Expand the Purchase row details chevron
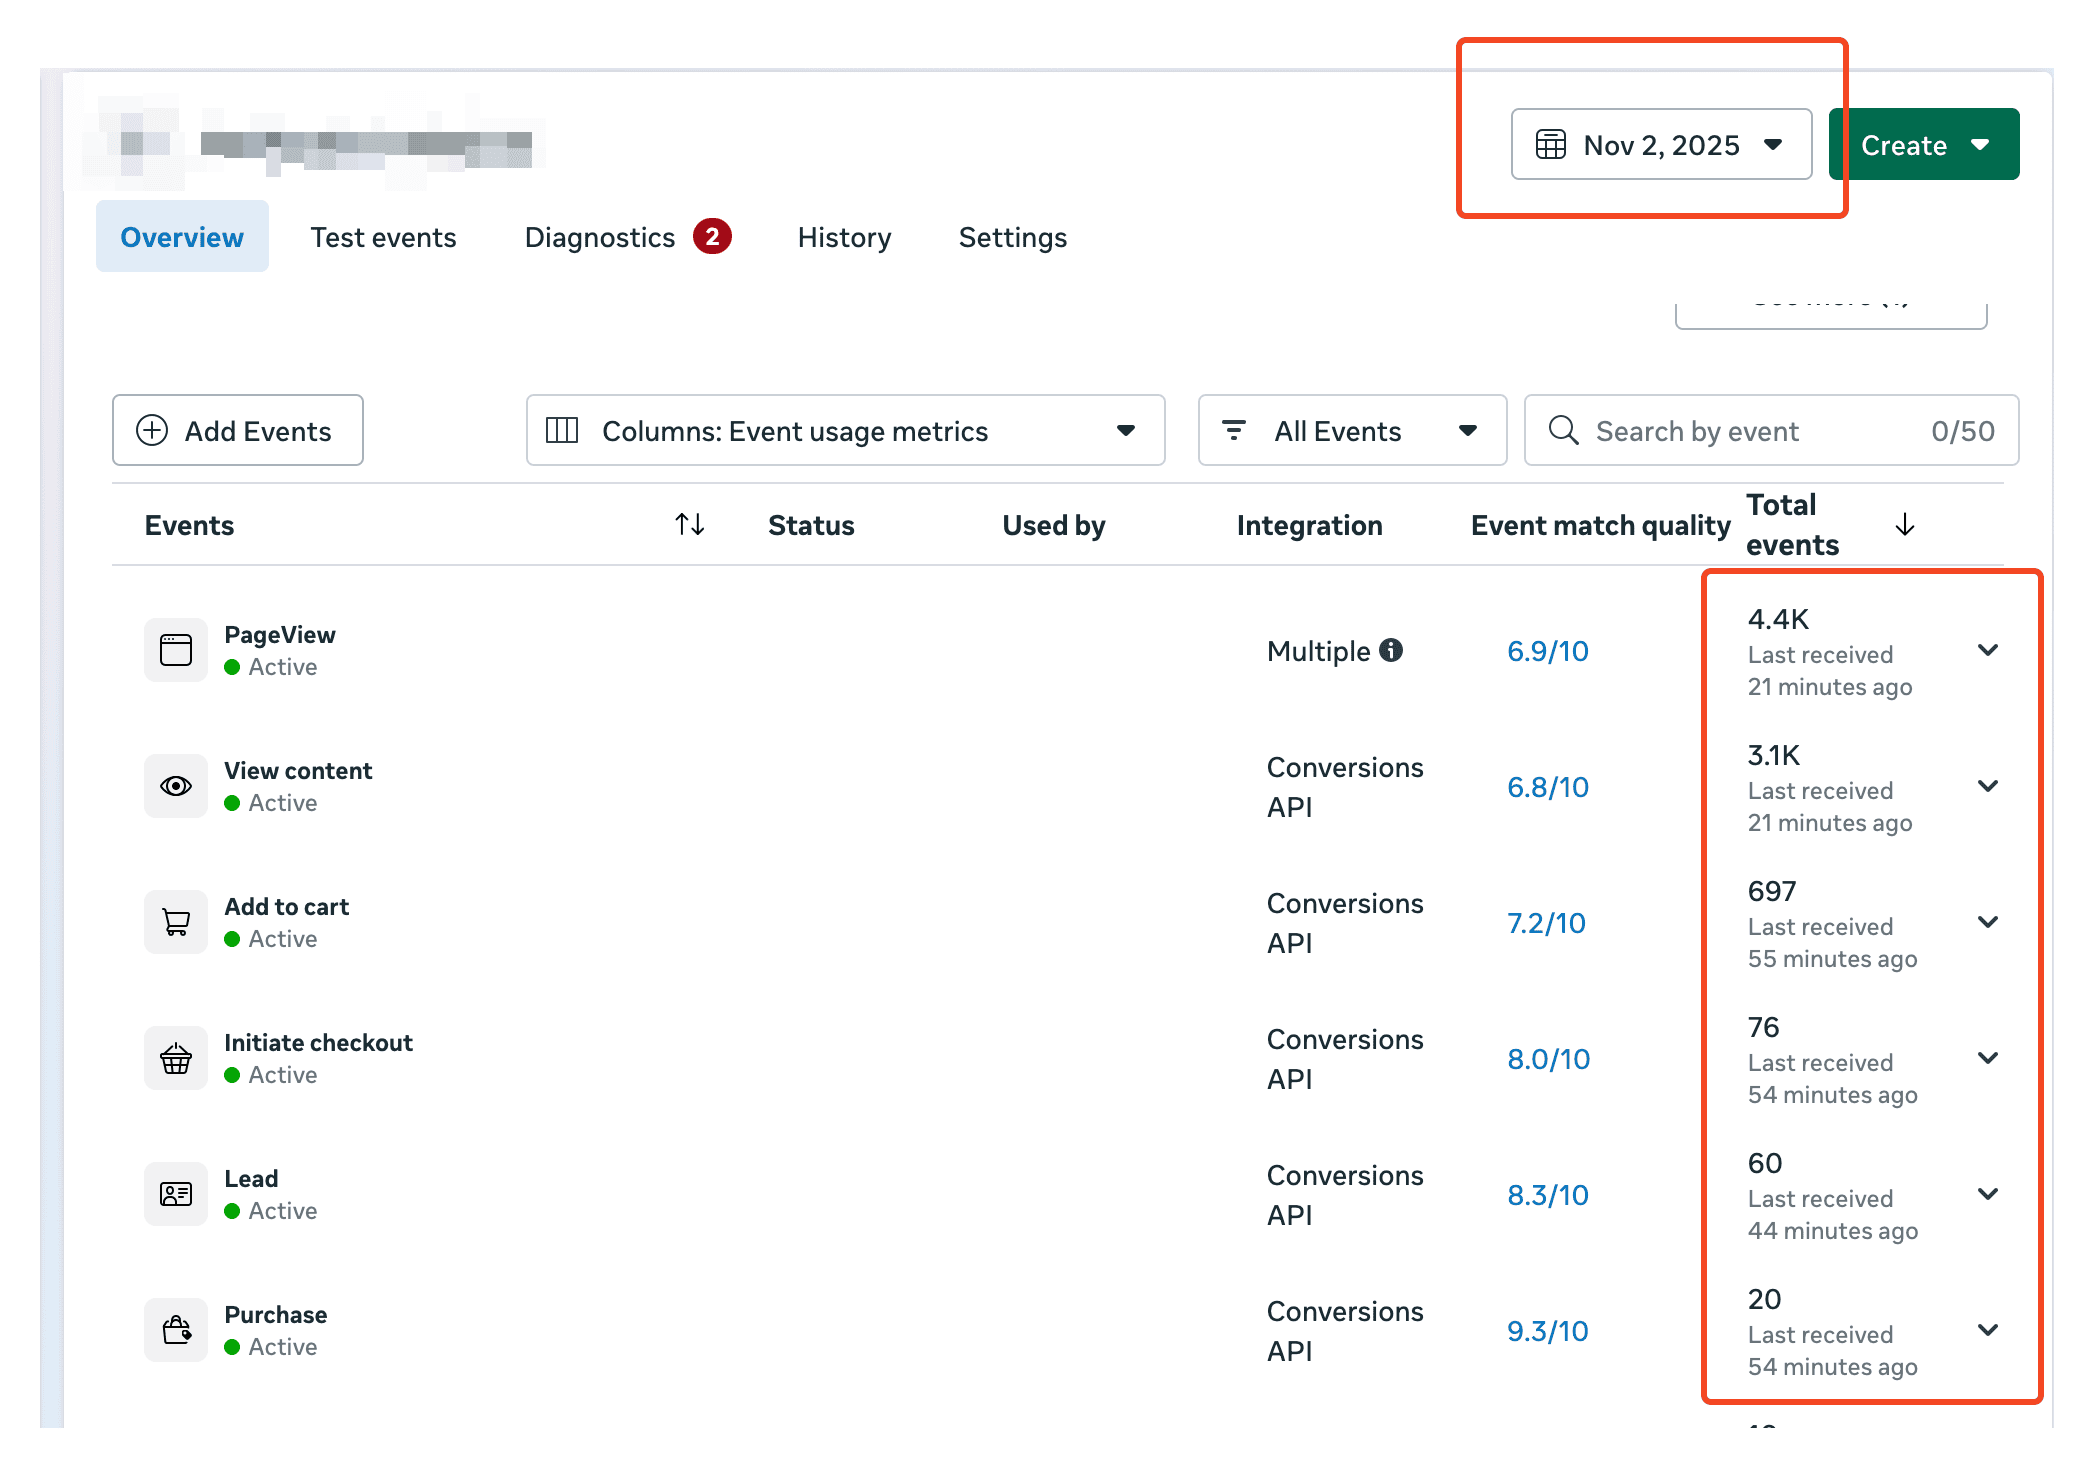Viewport: 2094px width, 1468px height. pyautogui.click(x=1988, y=1330)
